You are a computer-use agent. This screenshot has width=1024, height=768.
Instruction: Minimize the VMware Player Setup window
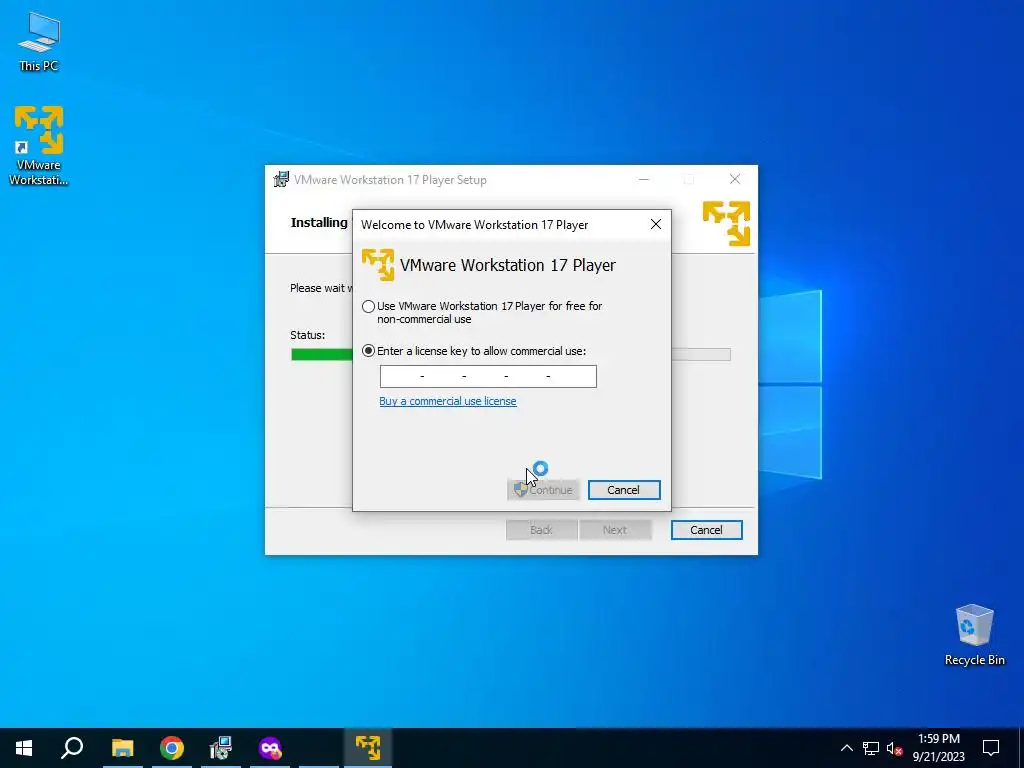coord(644,179)
